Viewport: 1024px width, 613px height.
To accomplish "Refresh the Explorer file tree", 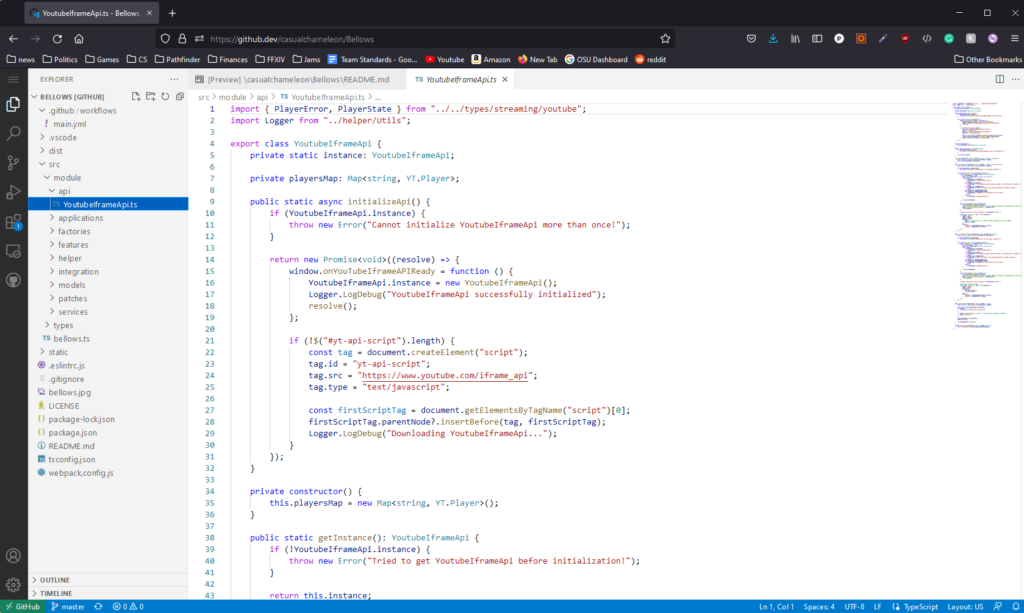I will click(165, 96).
